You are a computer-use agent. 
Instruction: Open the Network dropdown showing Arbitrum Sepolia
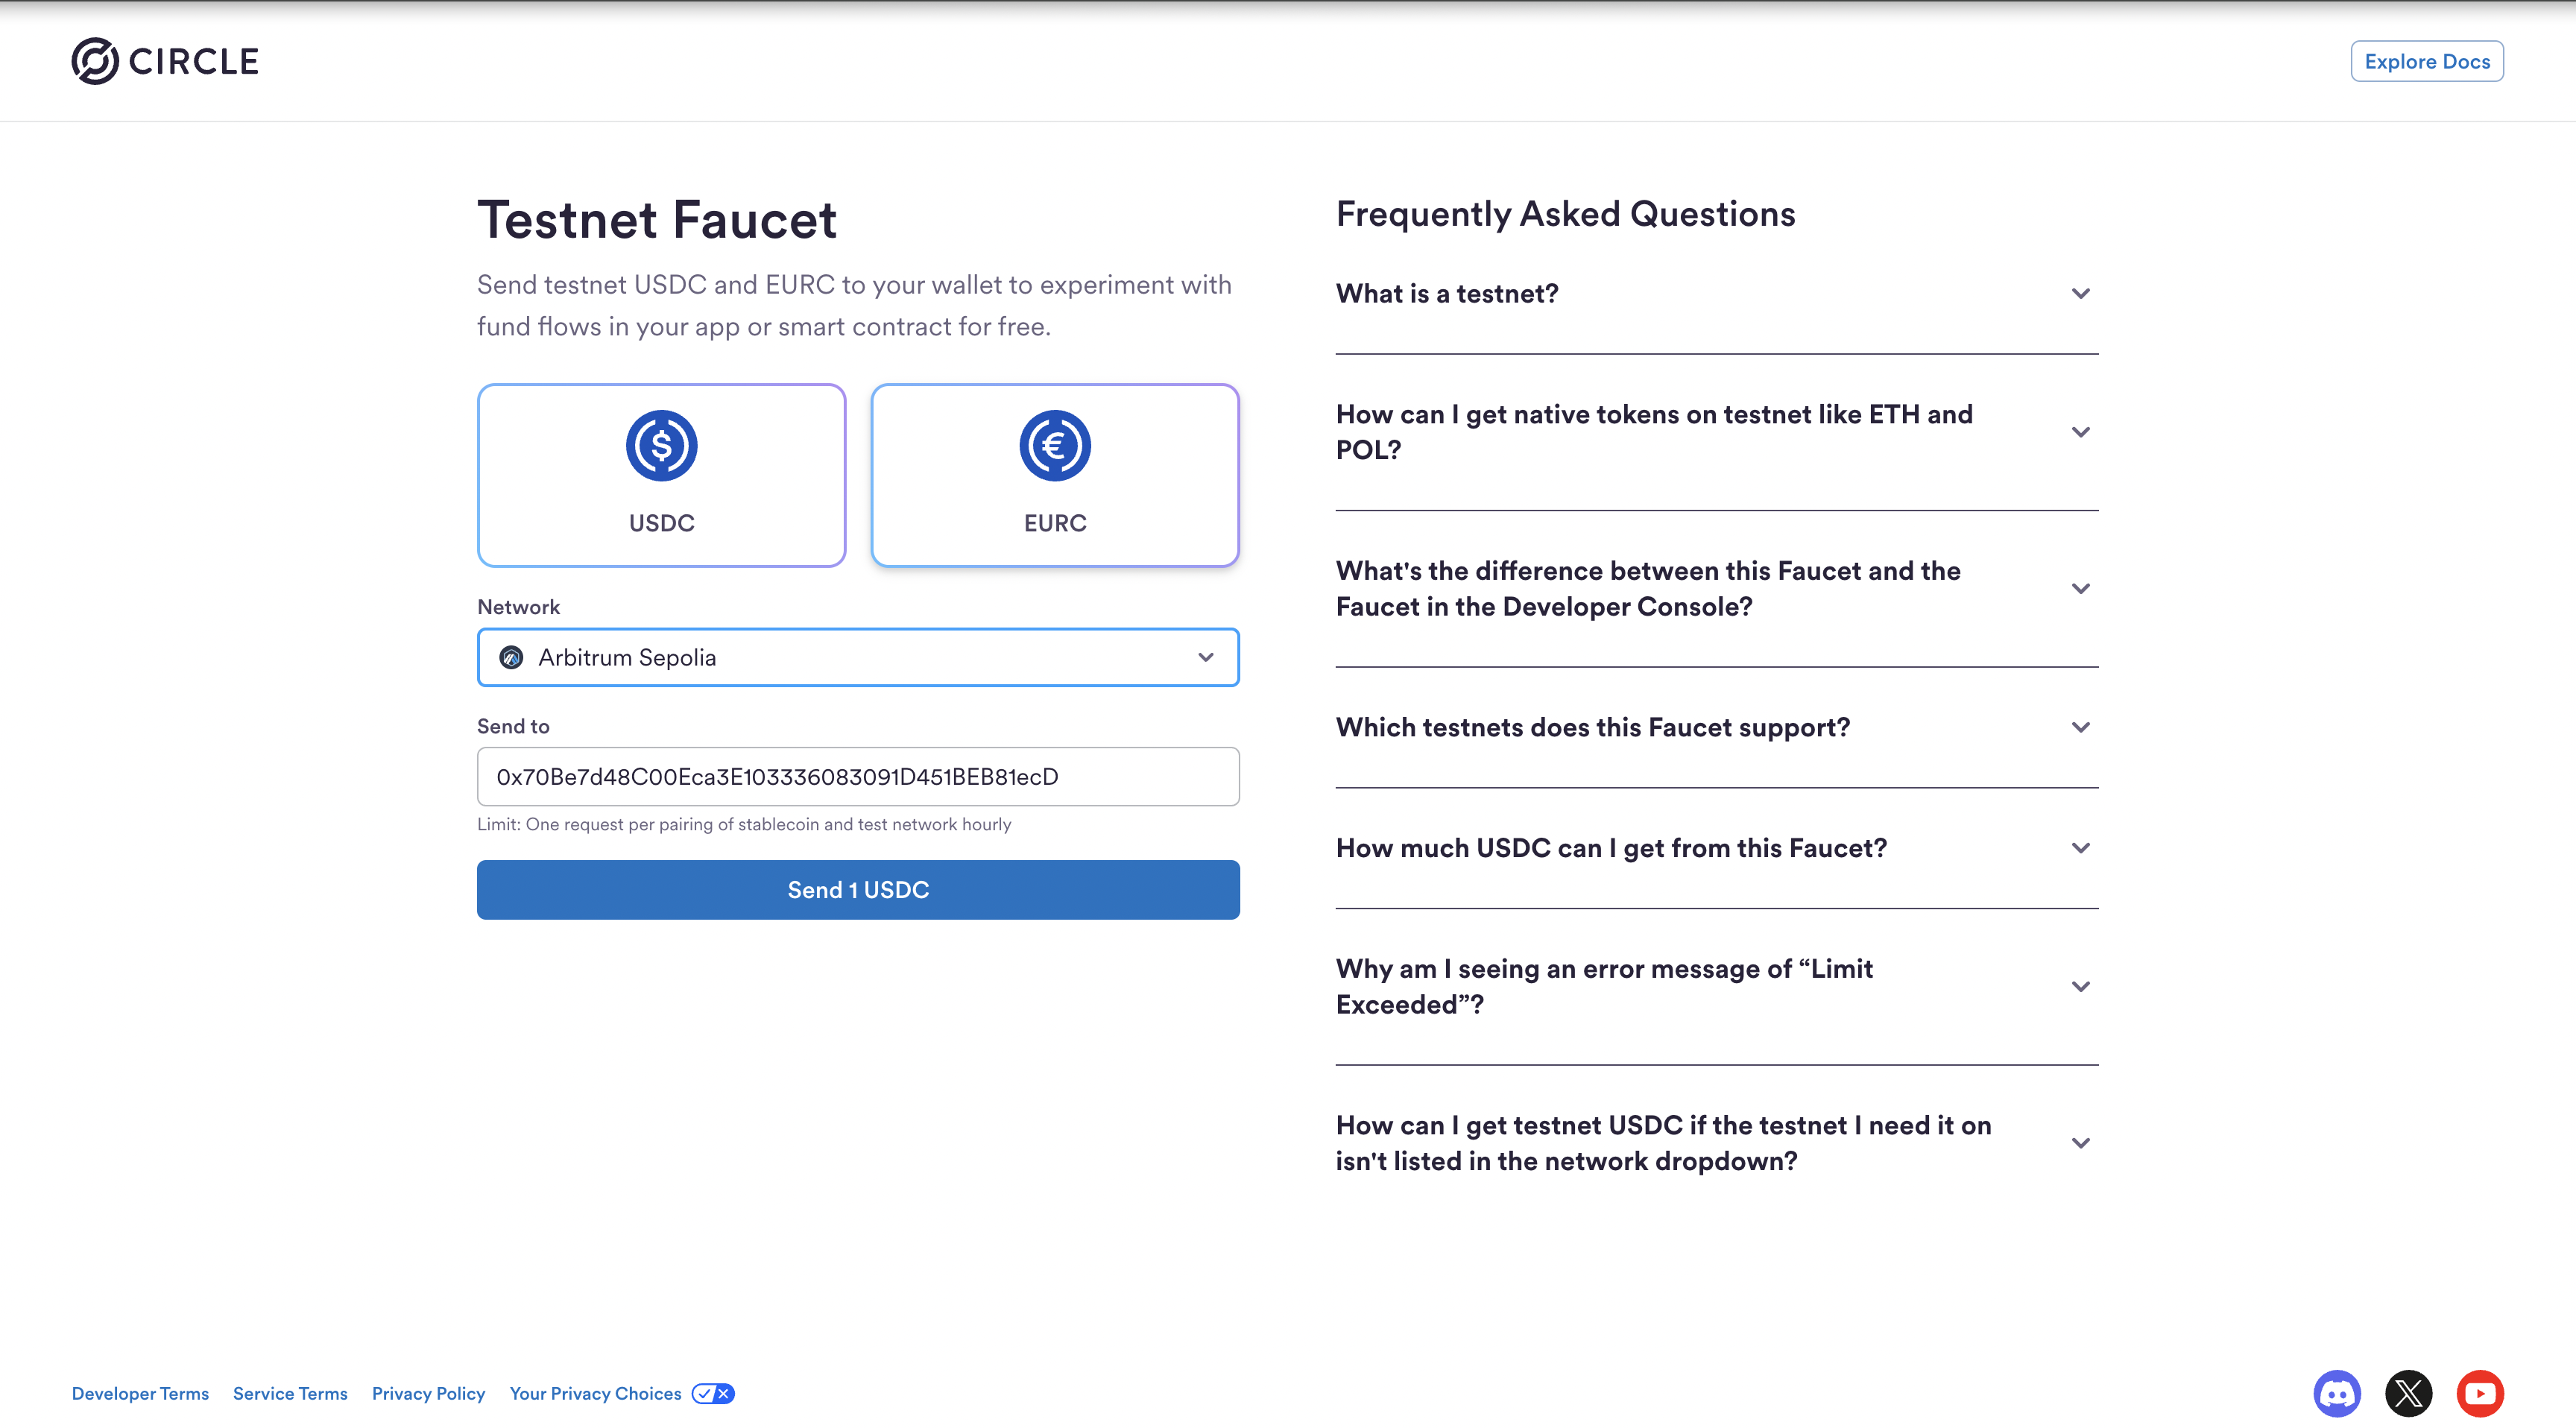pos(858,657)
